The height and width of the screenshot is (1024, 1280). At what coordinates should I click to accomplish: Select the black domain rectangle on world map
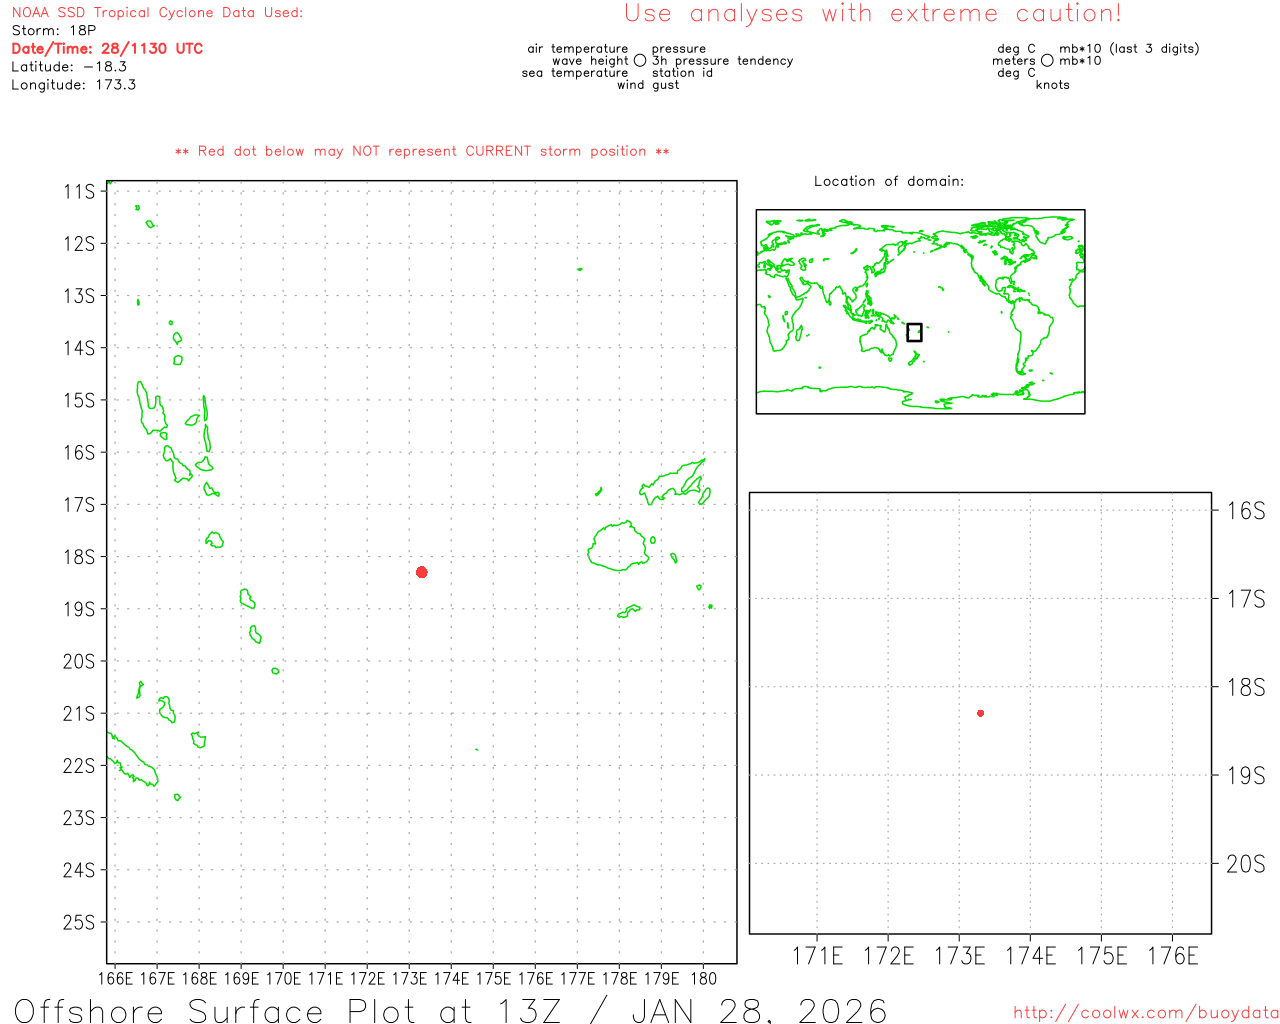pyautogui.click(x=914, y=332)
